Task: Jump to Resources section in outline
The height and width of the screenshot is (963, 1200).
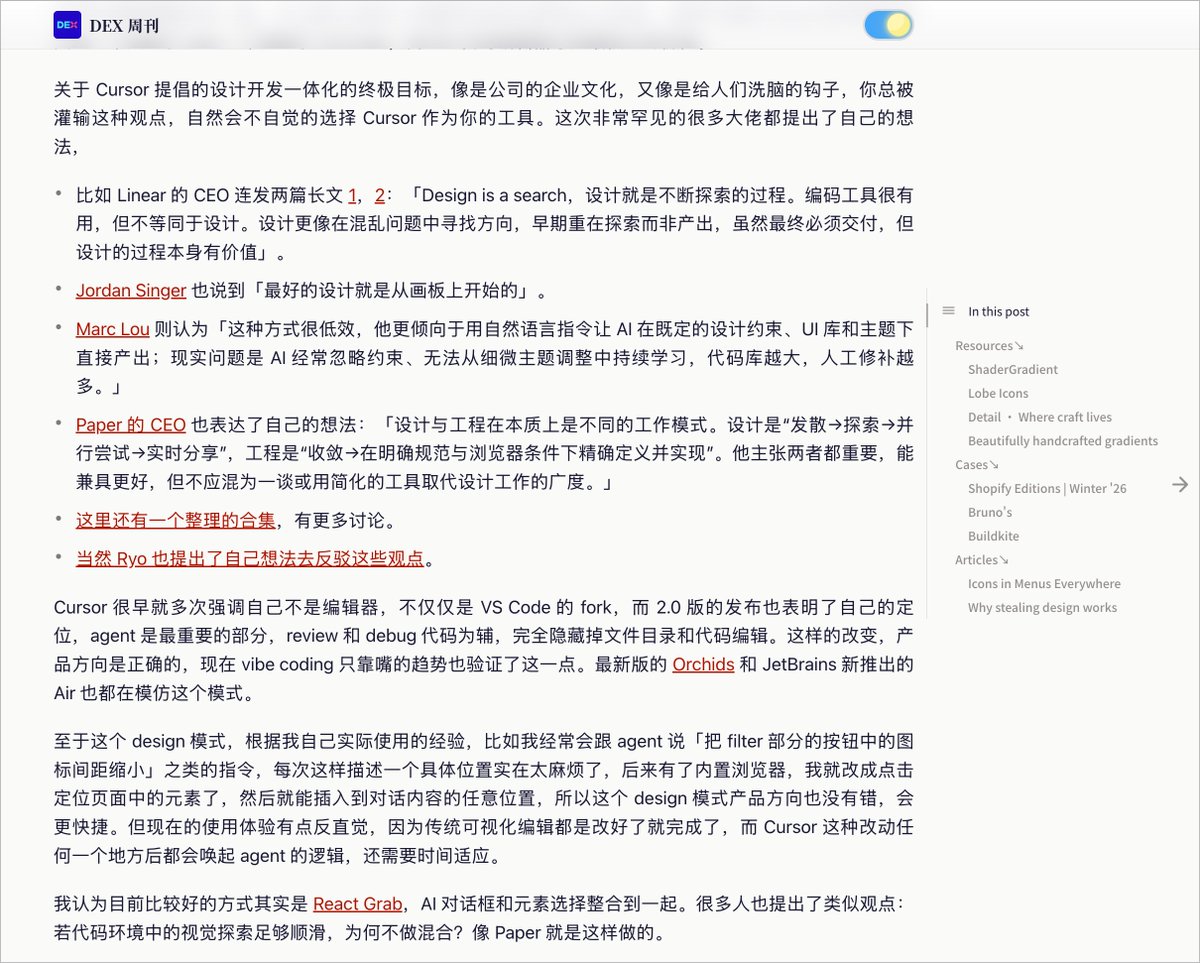Action: coord(989,346)
